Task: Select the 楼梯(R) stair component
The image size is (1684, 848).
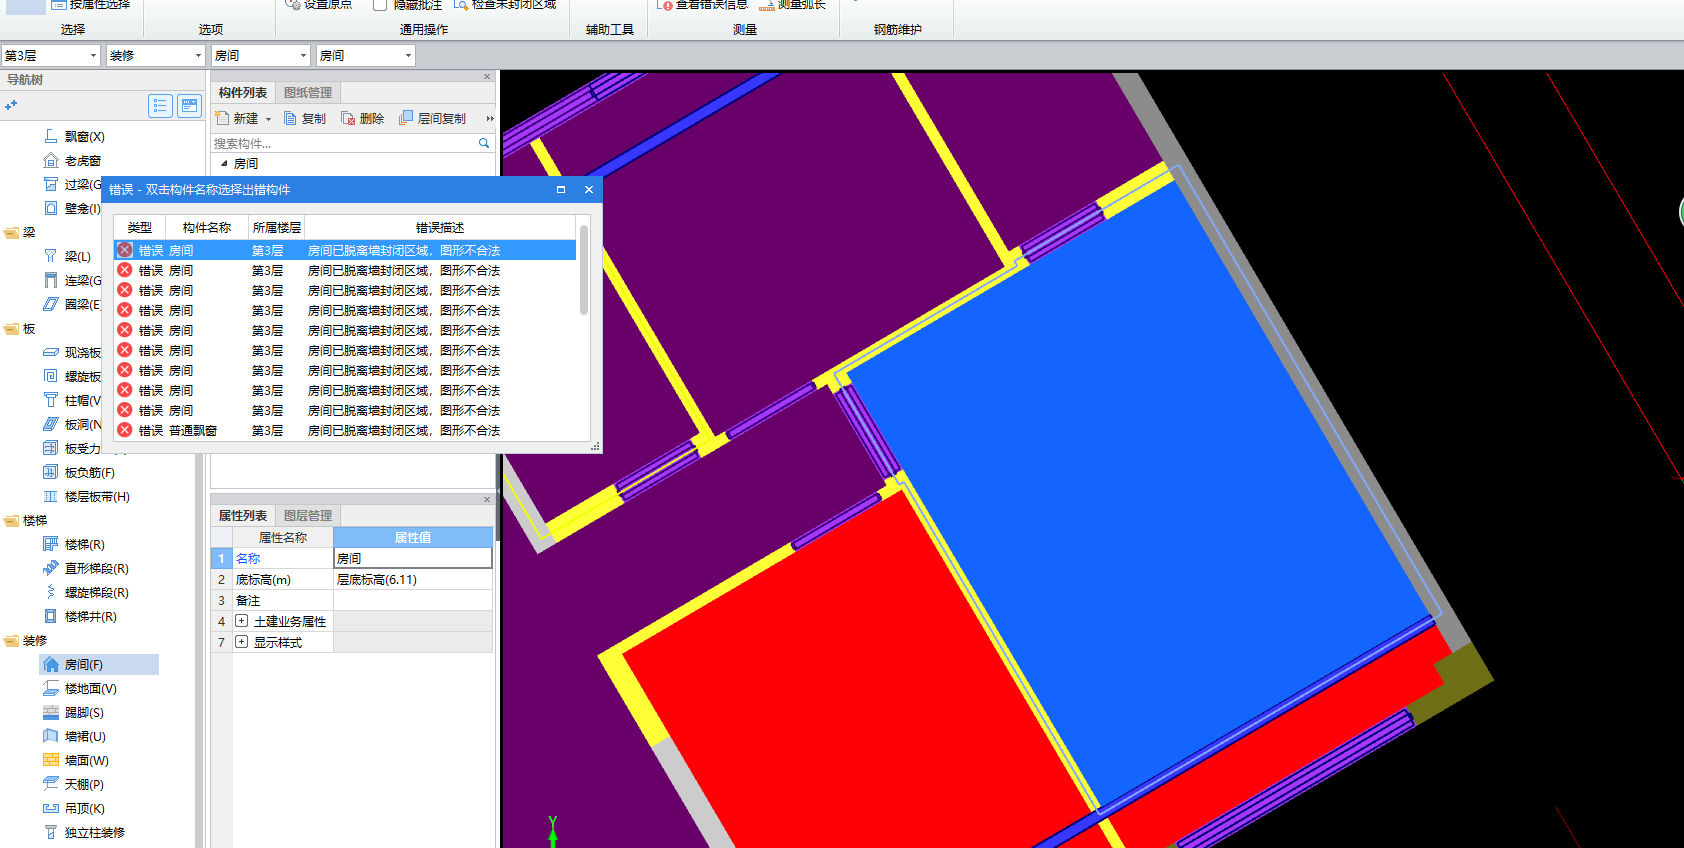Action: coord(74,544)
